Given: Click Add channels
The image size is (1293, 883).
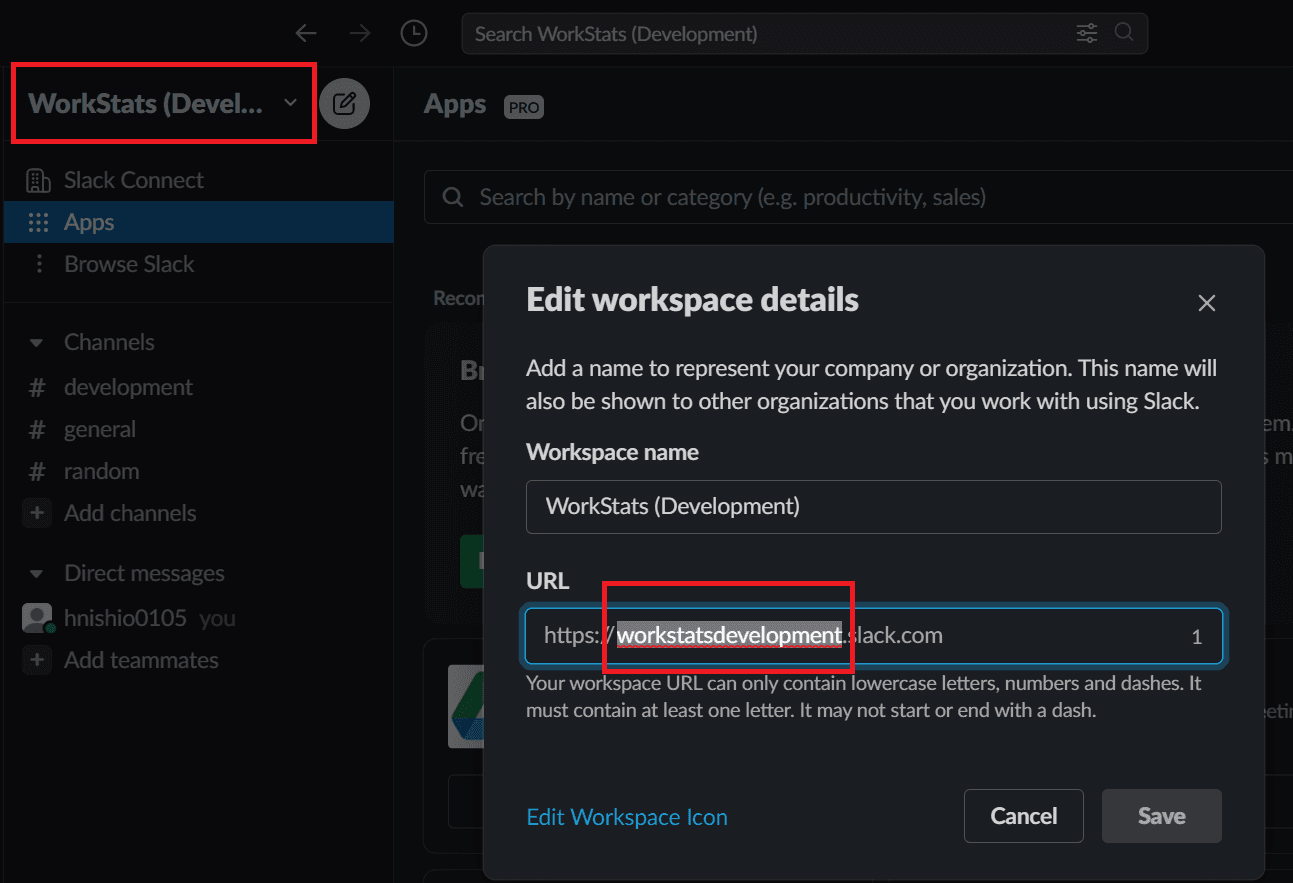Looking at the screenshot, I should coord(130,513).
